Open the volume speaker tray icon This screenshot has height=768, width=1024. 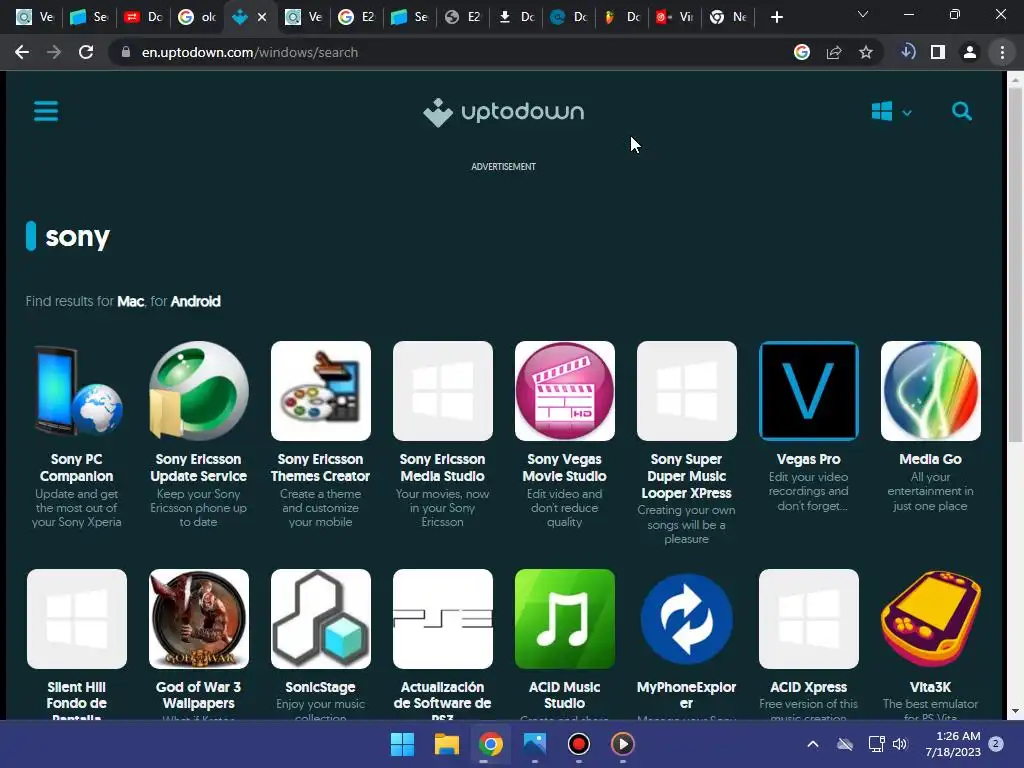tap(900, 744)
